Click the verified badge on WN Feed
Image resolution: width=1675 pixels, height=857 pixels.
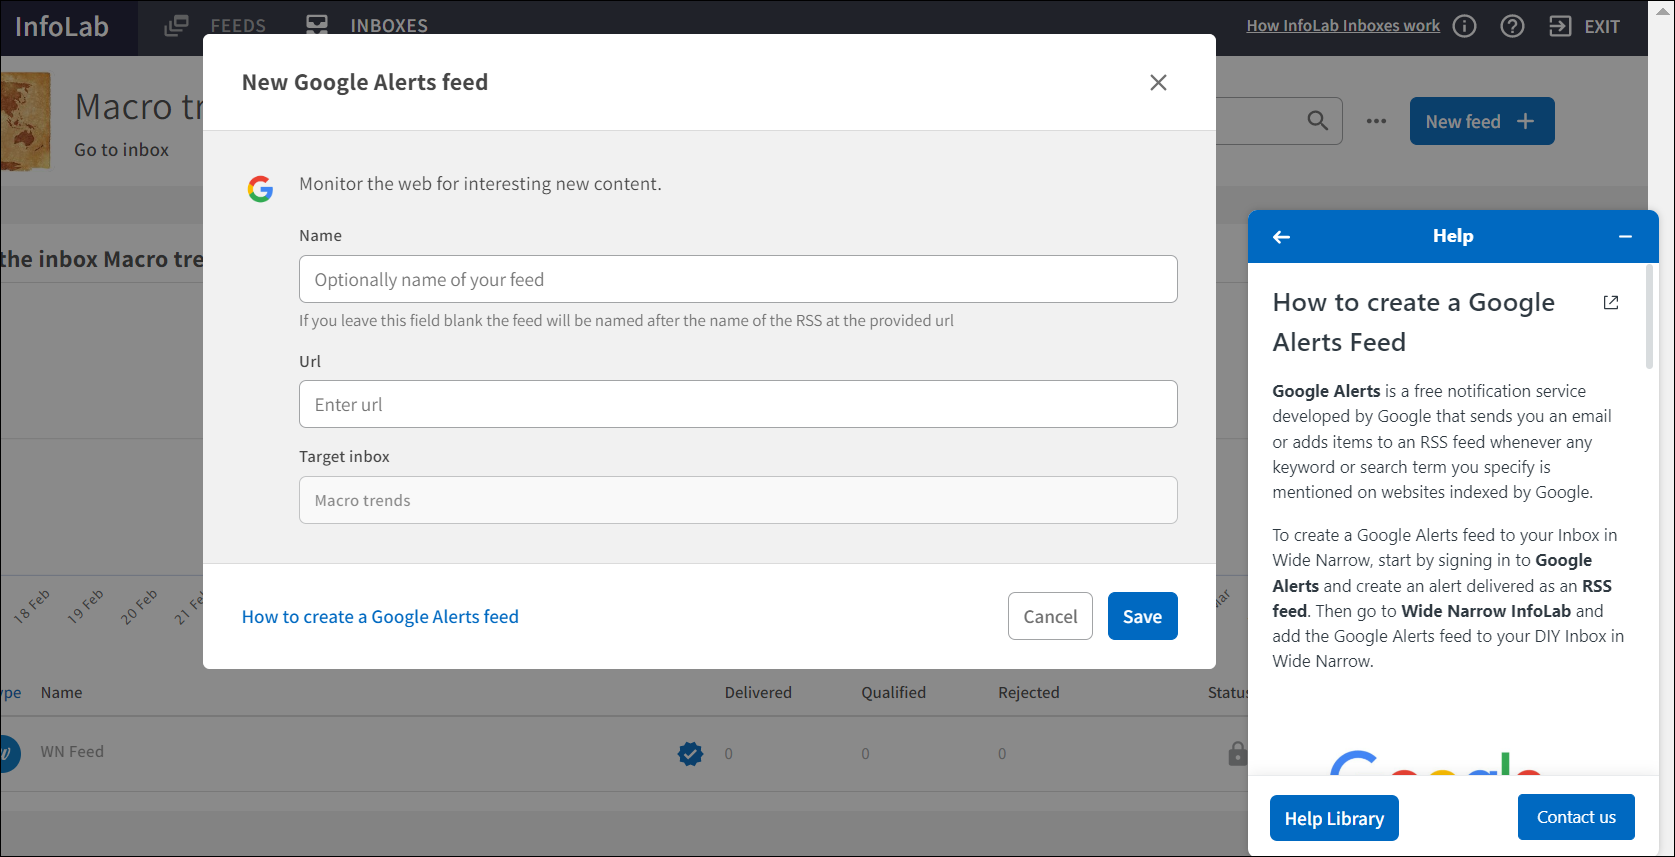coord(690,753)
